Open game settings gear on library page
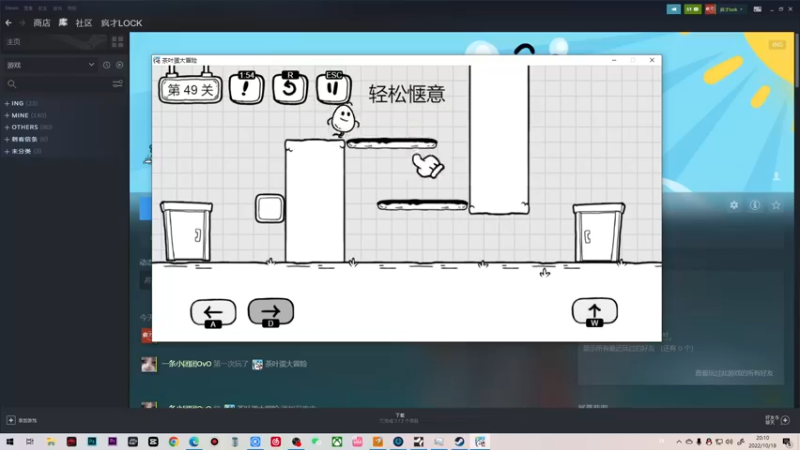The image size is (800, 450). [734, 205]
